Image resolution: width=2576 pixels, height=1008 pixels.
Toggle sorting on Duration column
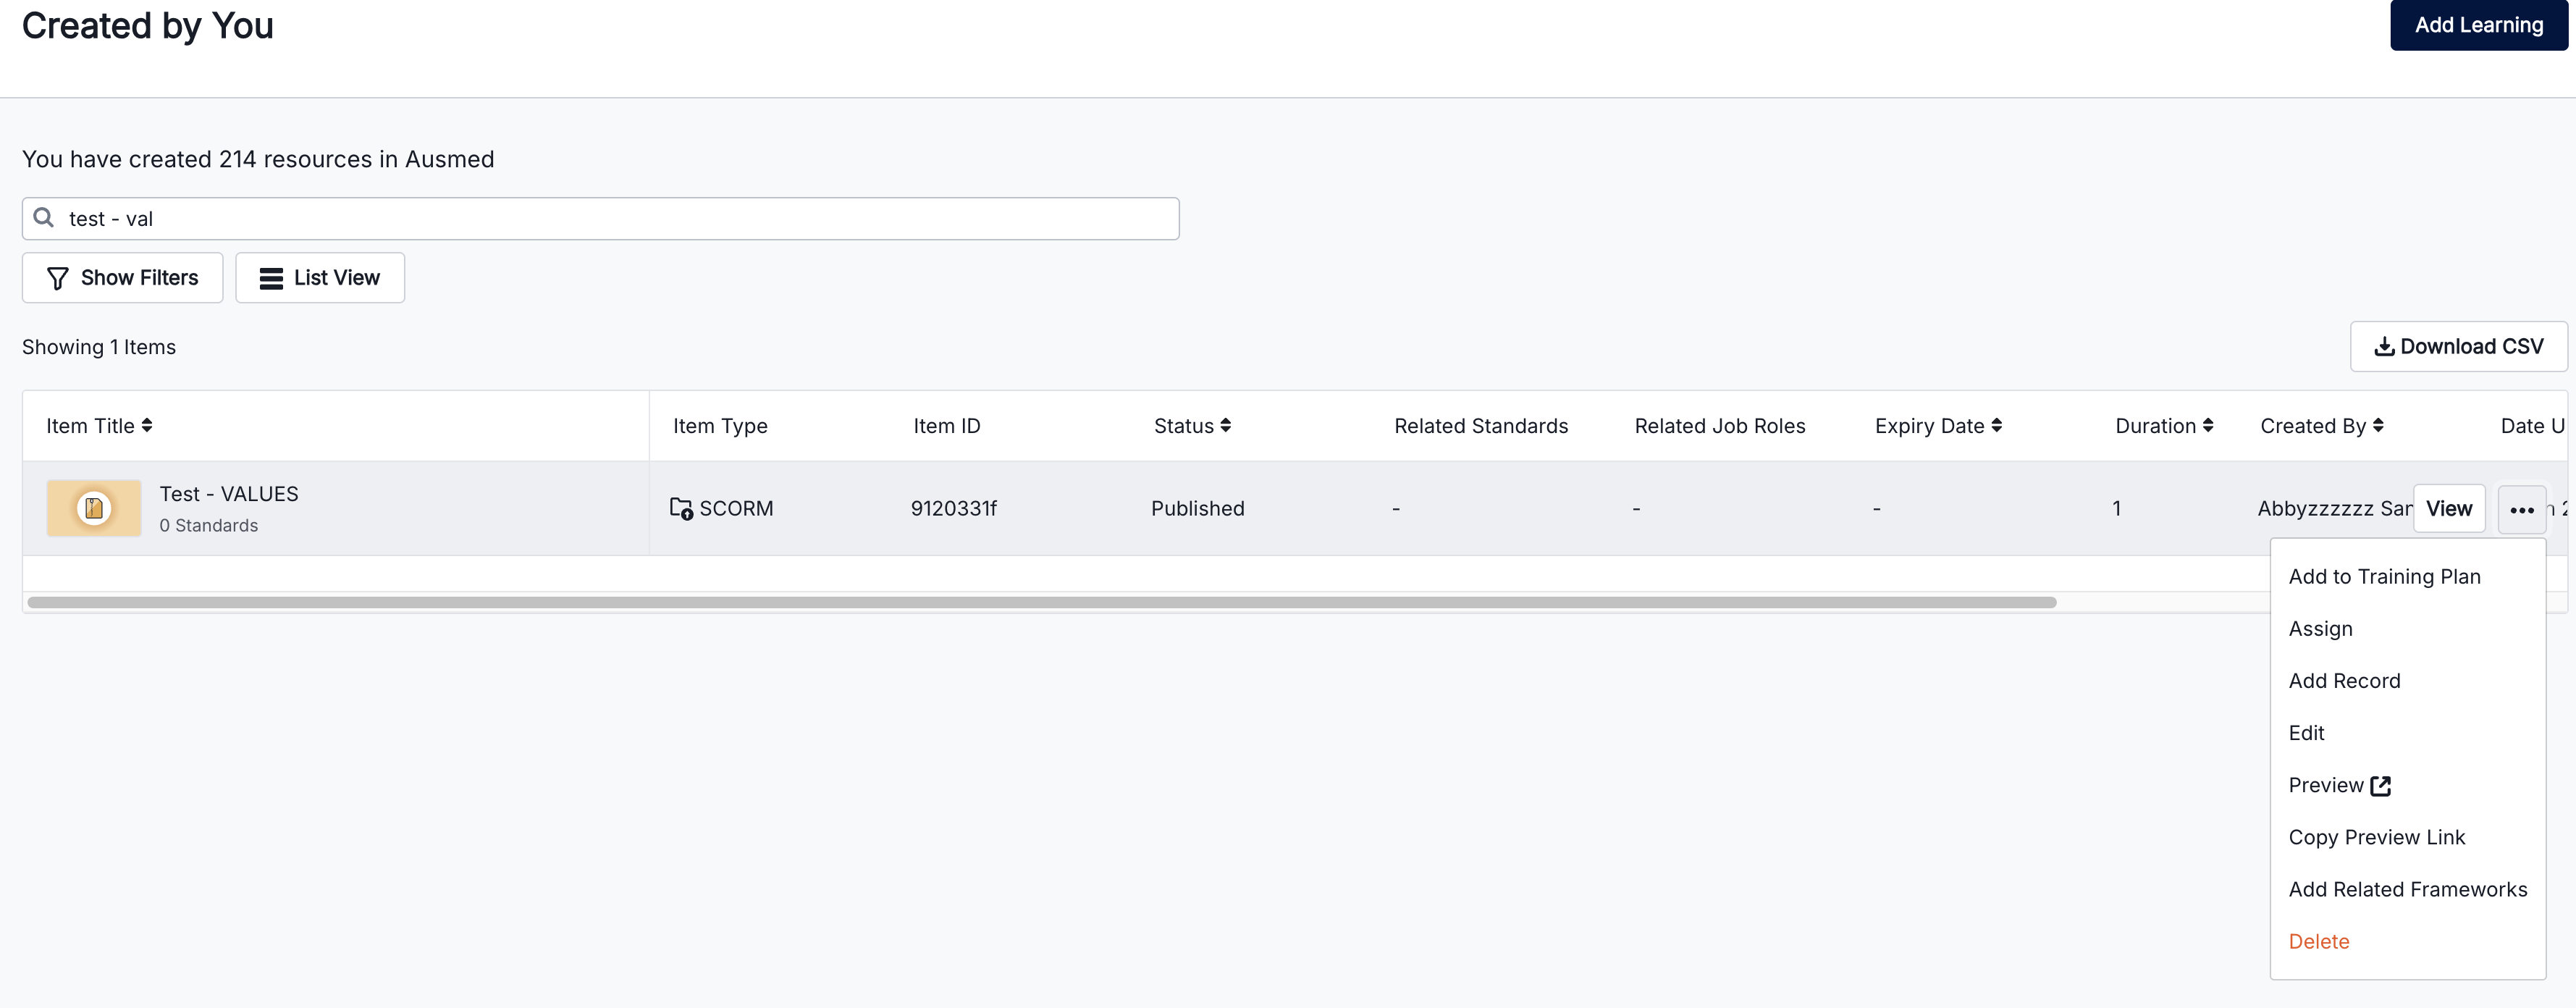(x=2208, y=425)
